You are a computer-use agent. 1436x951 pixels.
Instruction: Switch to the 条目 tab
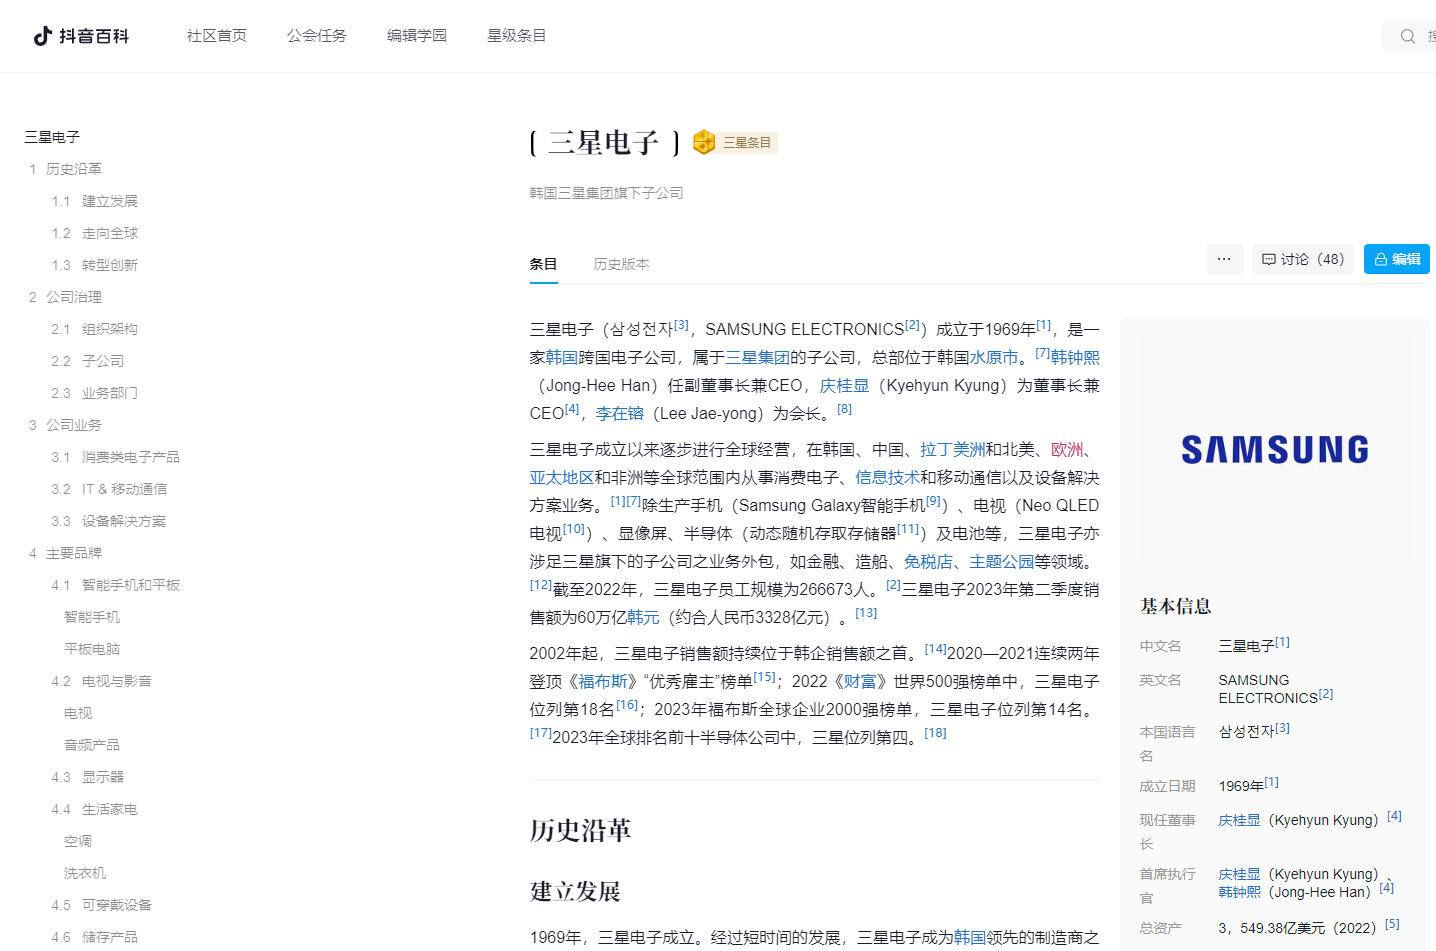[x=543, y=264]
